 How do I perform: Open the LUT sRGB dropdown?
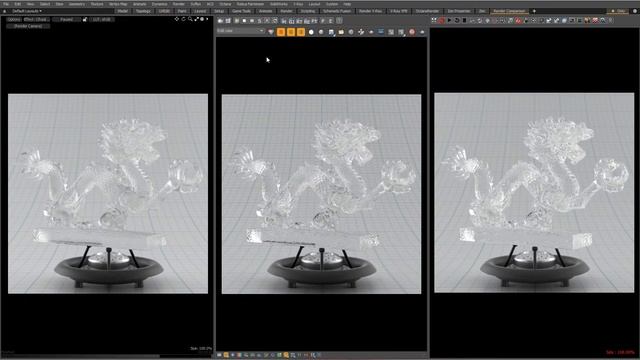coord(102,19)
